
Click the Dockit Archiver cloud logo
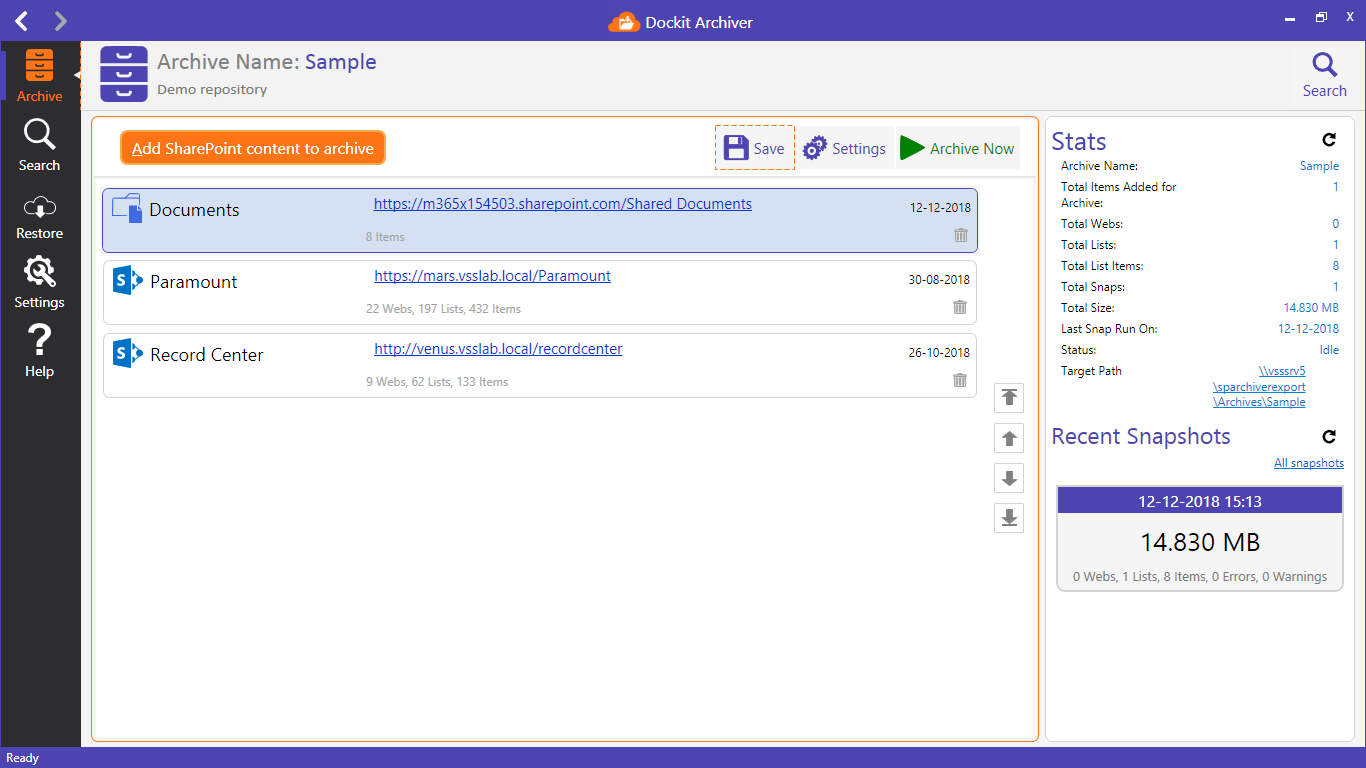pyautogui.click(x=623, y=21)
